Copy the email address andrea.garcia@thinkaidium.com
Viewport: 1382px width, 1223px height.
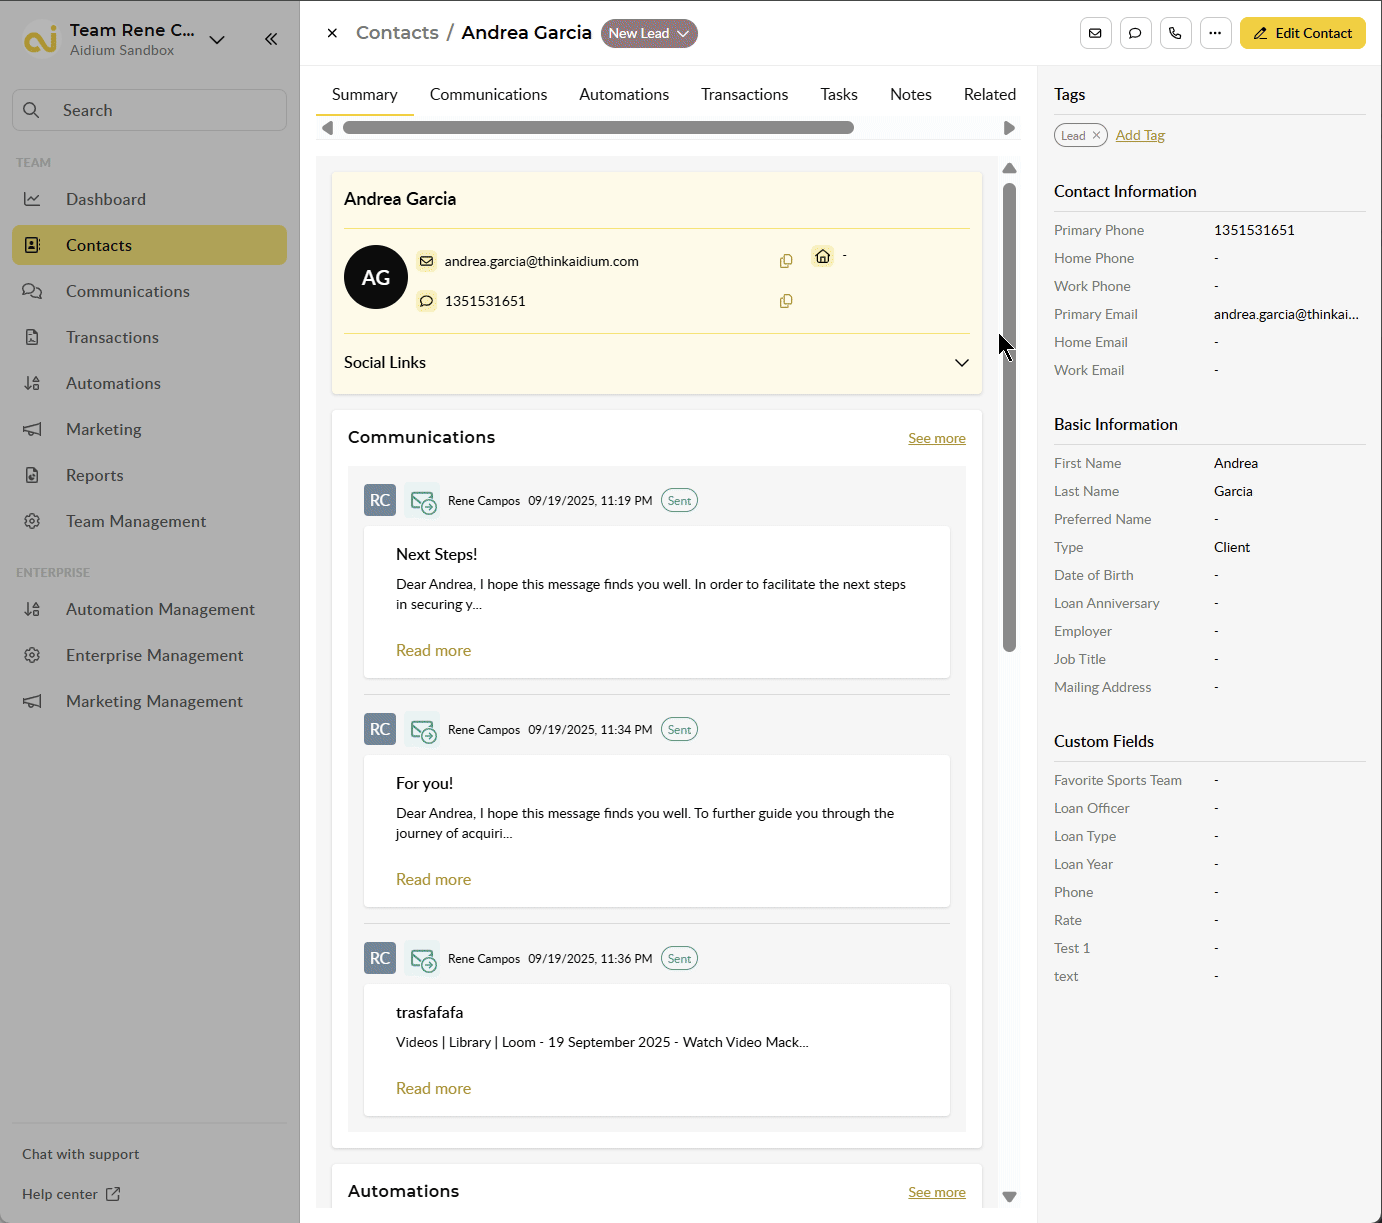coord(786,261)
